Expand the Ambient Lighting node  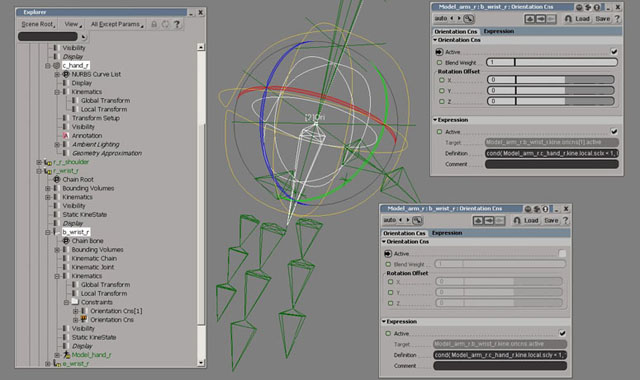click(x=57, y=144)
